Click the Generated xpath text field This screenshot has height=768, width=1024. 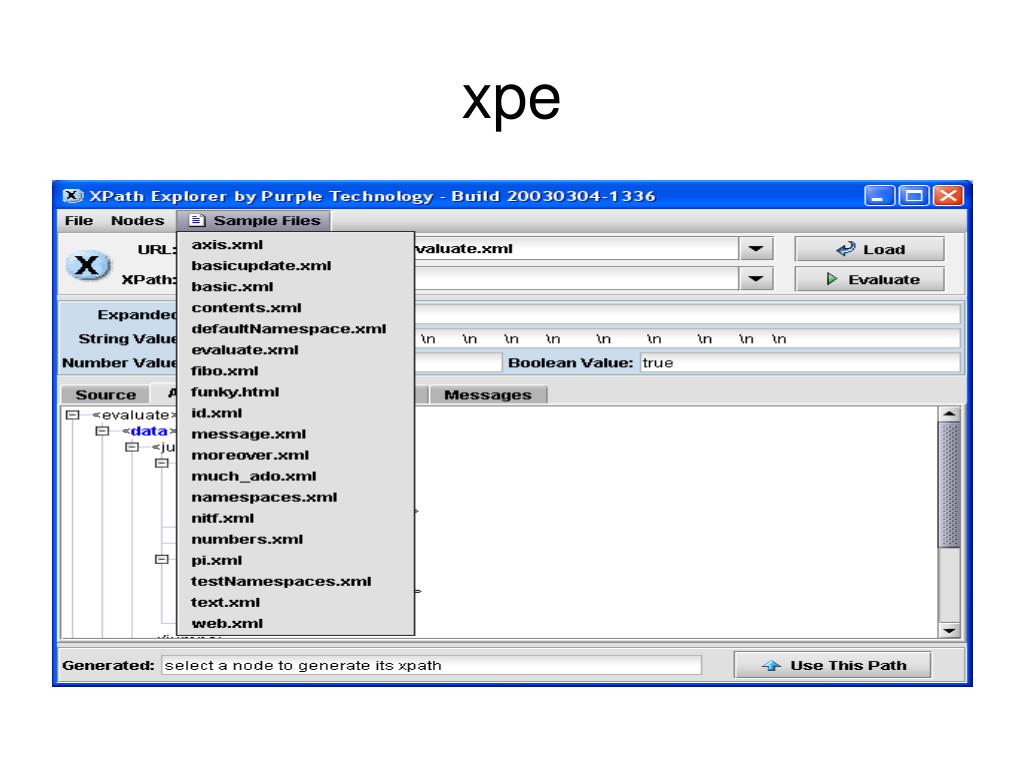pos(432,665)
